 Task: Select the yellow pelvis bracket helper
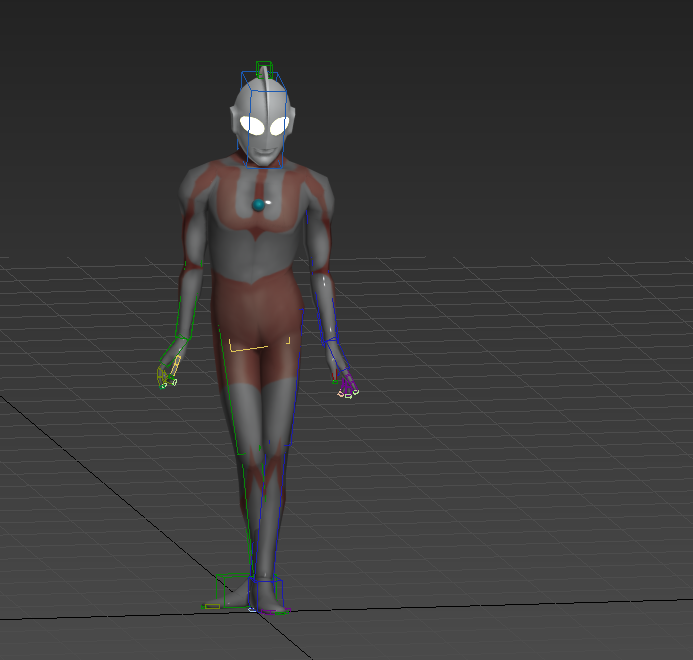click(259, 344)
